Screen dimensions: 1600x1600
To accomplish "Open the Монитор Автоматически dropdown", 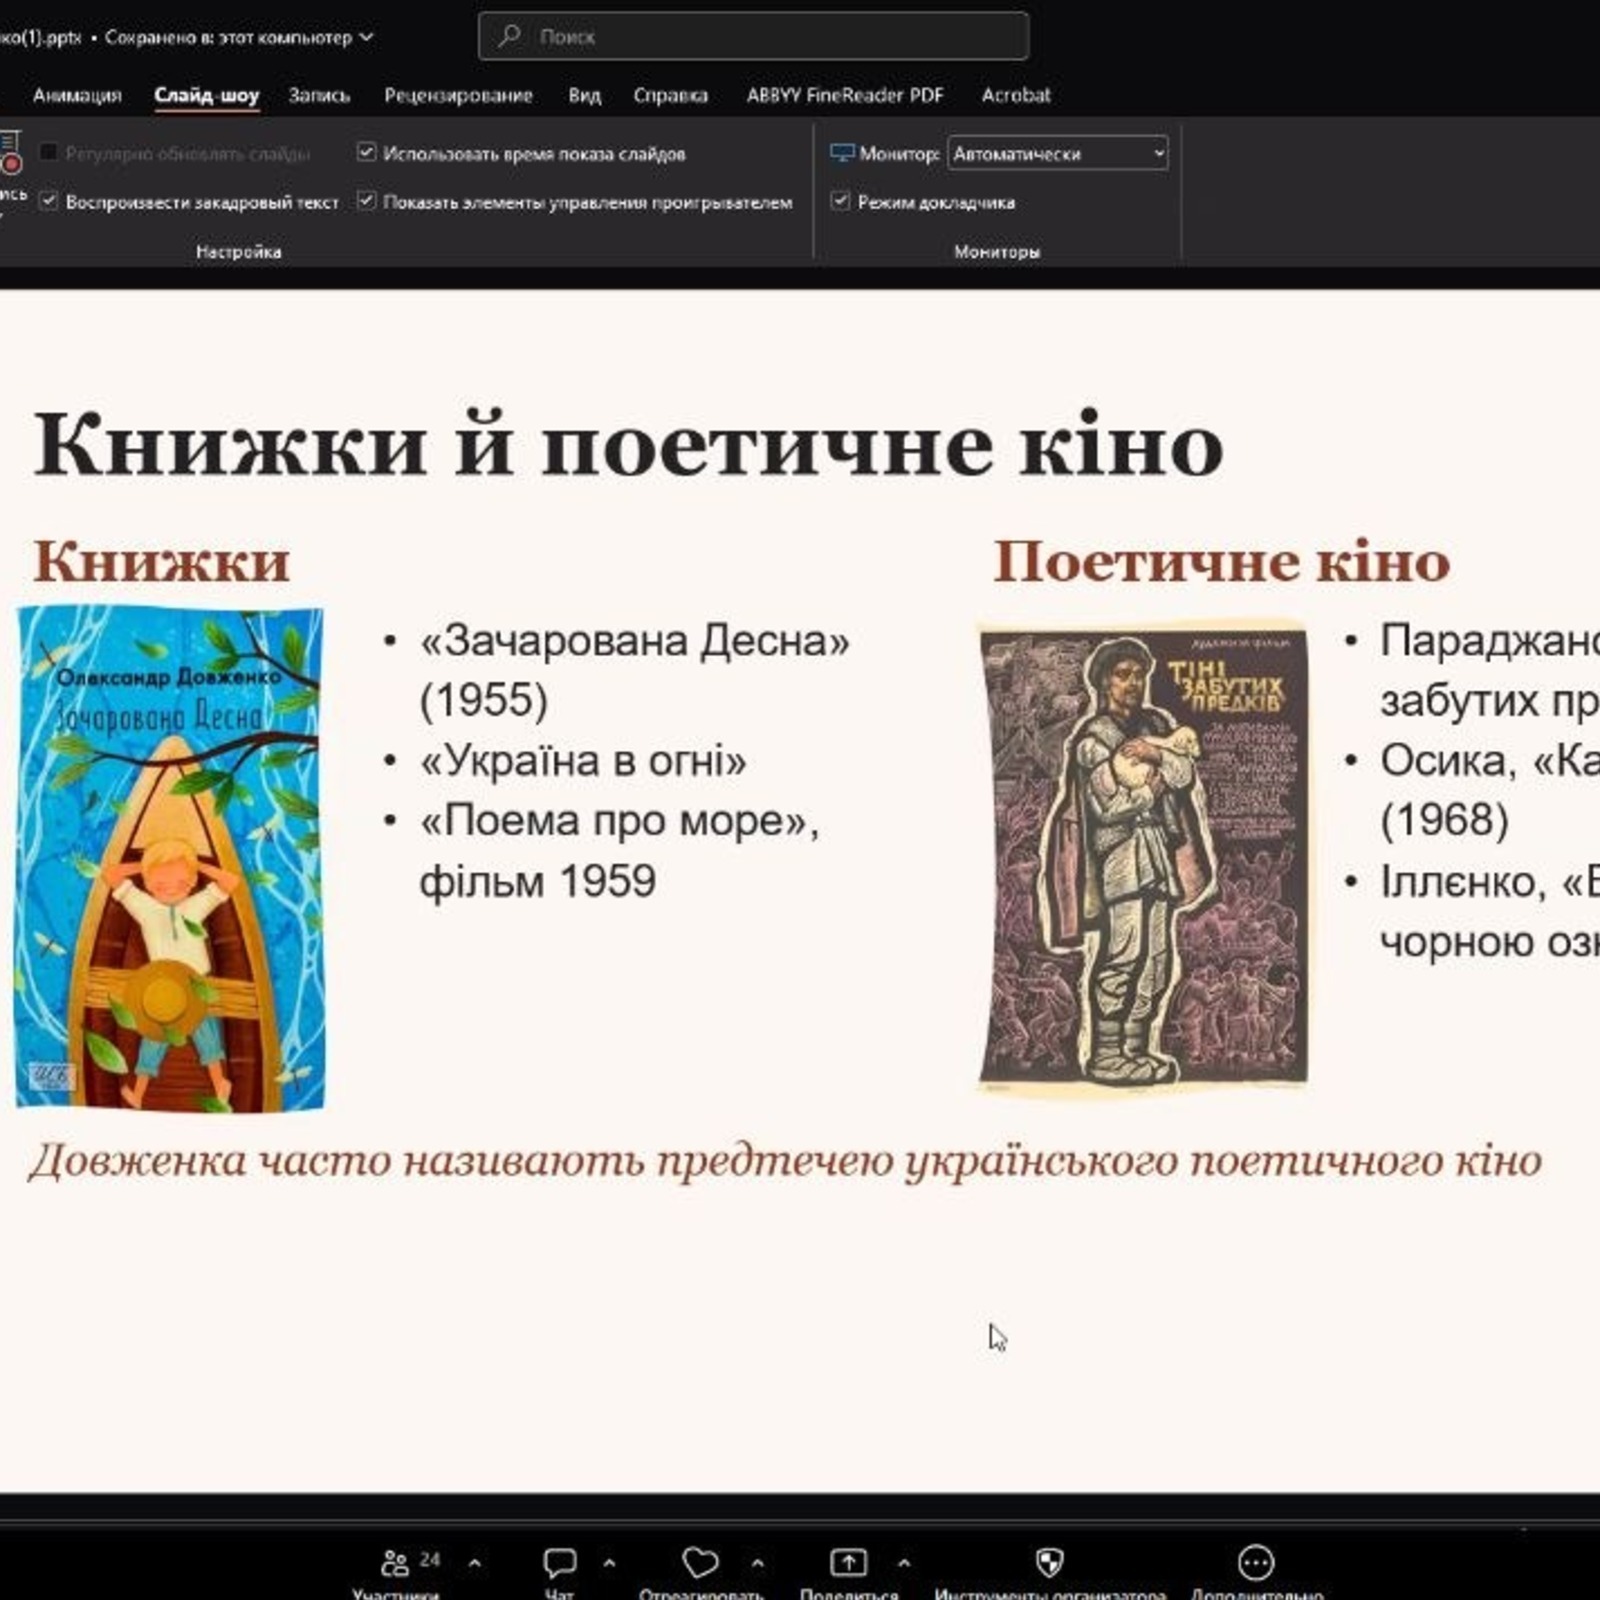I will pyautogui.click(x=1058, y=153).
